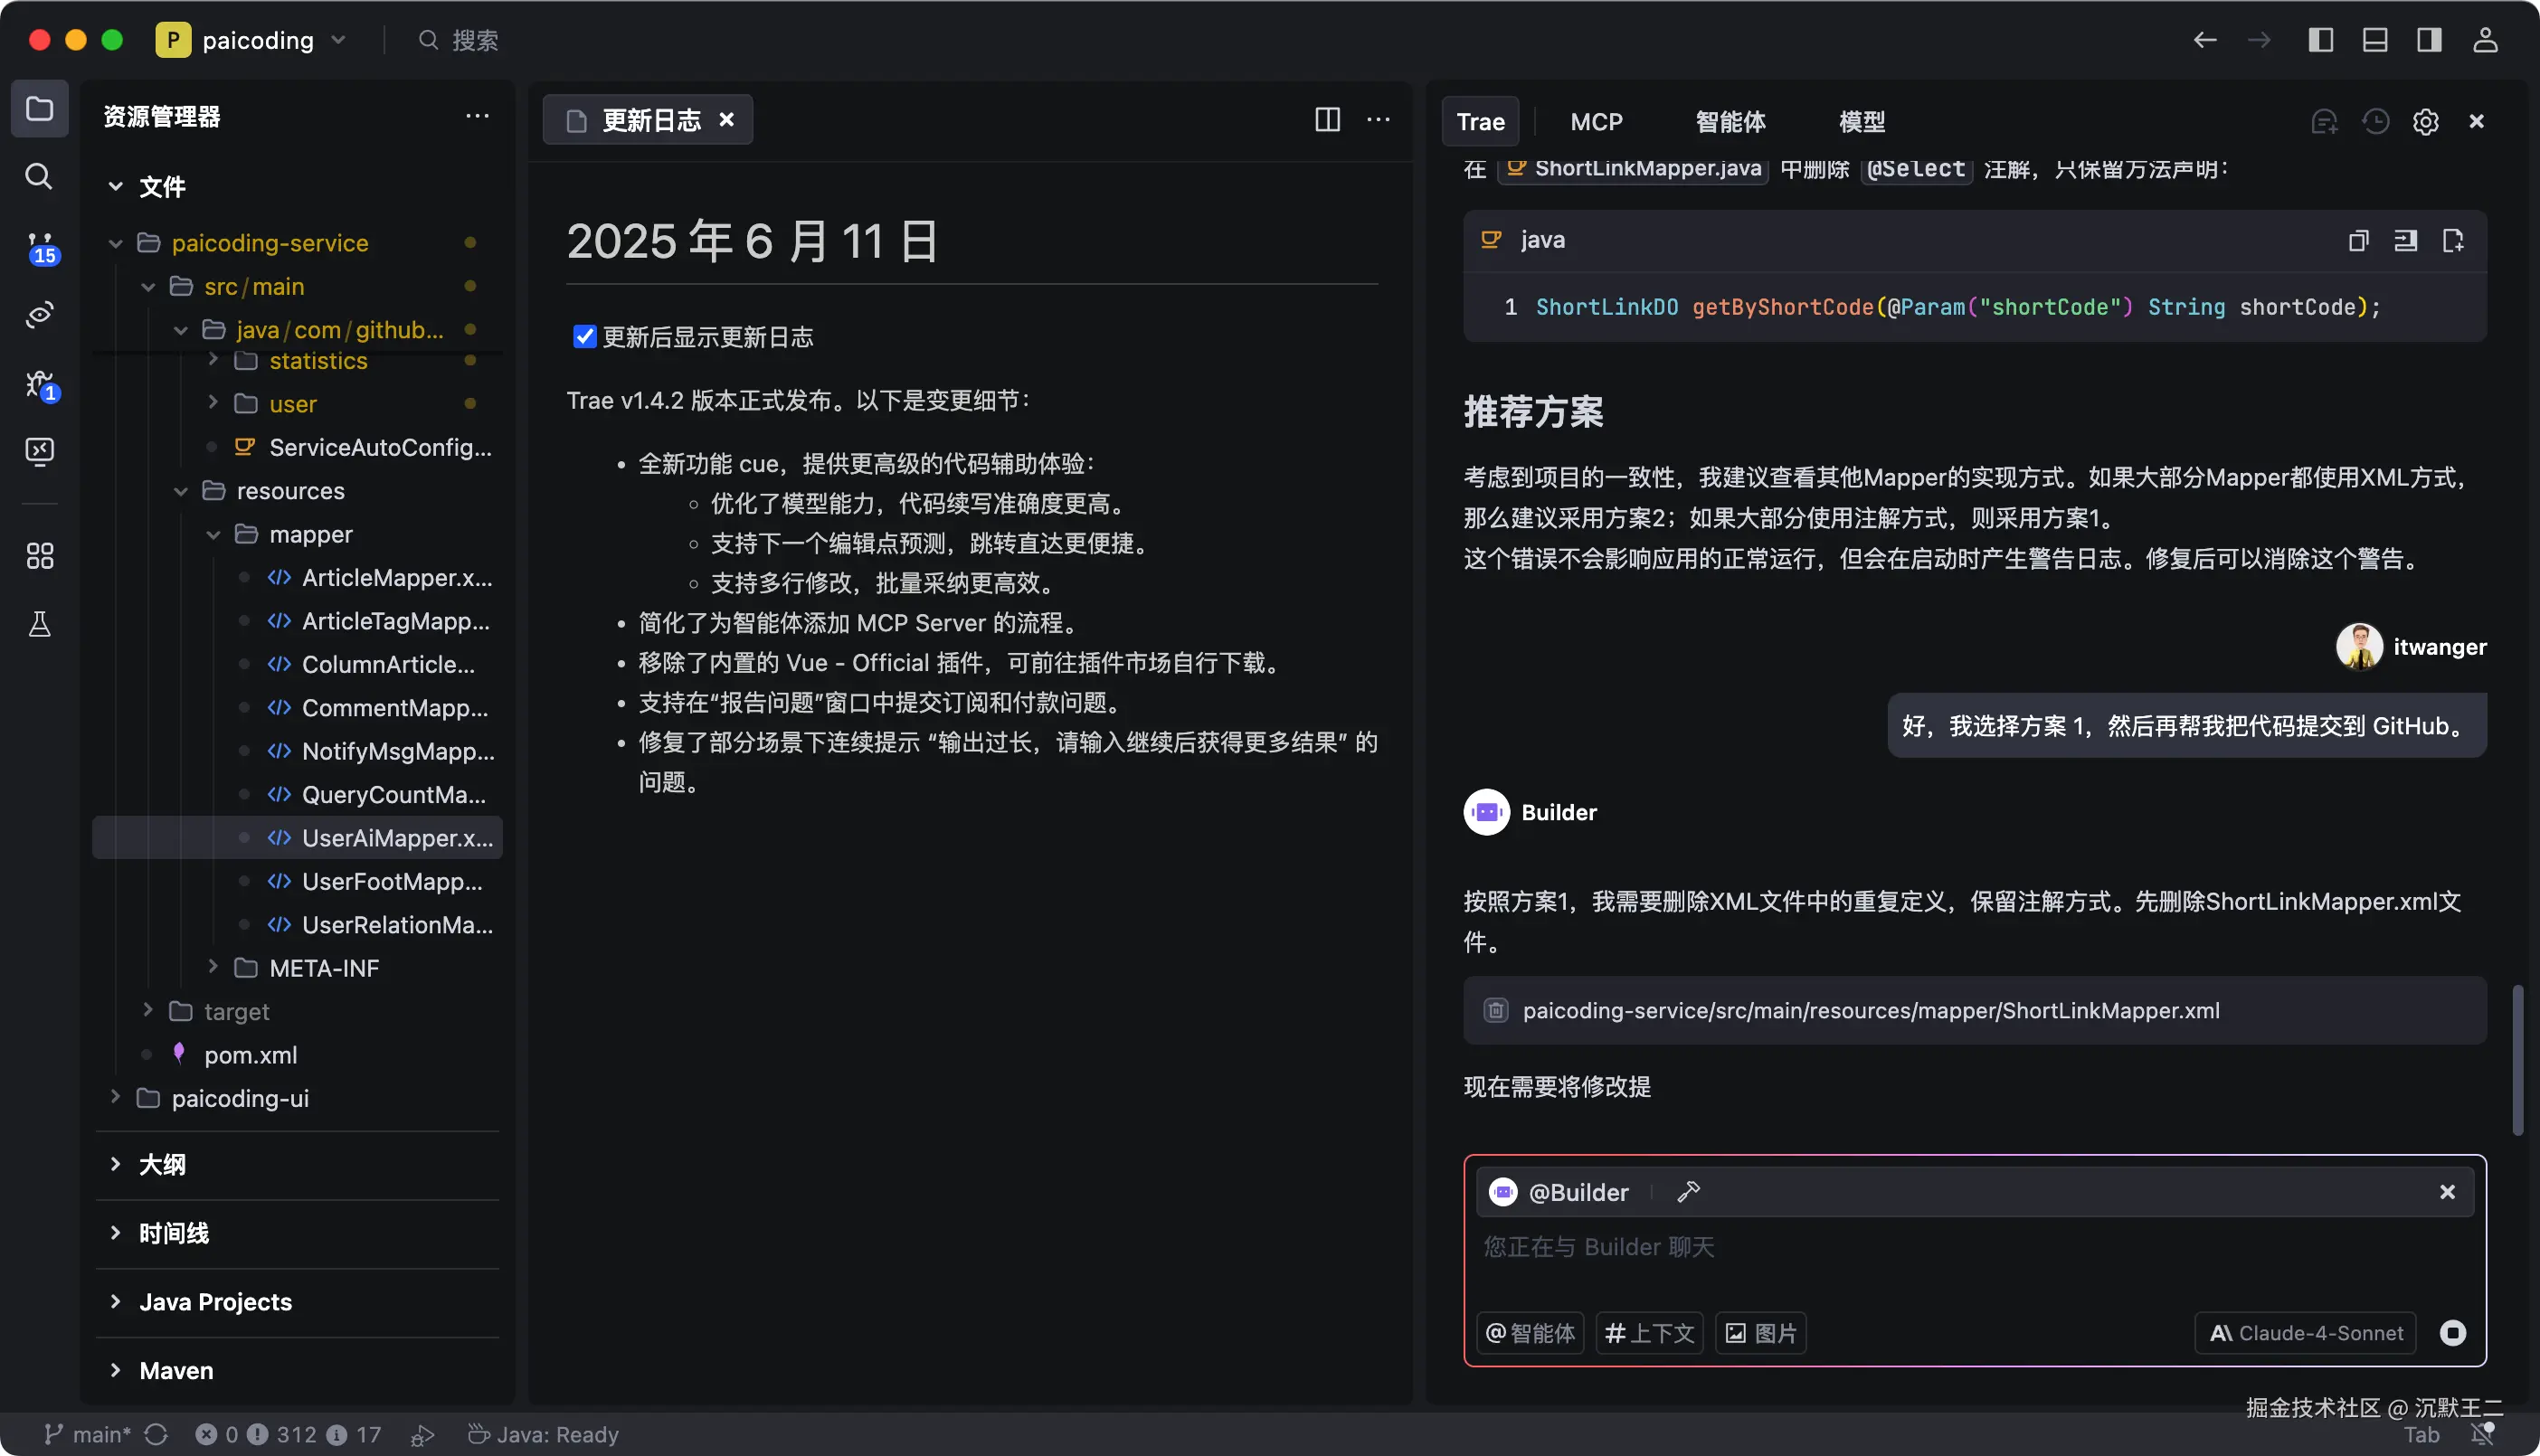2540x1456 pixels.
Task: Open the Claude-4-Sonnet model dropdown
Action: (2305, 1333)
